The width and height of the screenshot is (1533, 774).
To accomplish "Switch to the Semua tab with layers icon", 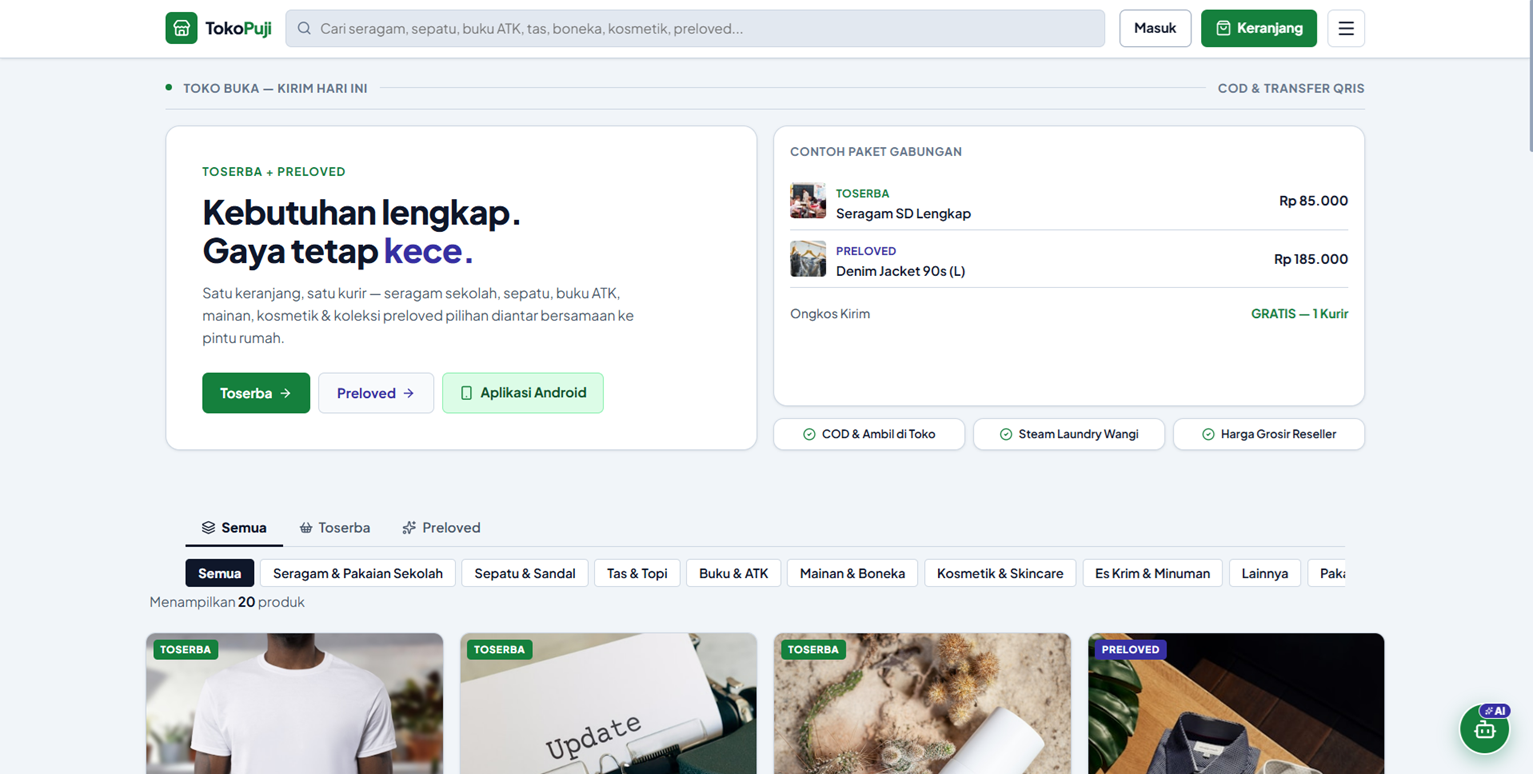I will tap(234, 527).
